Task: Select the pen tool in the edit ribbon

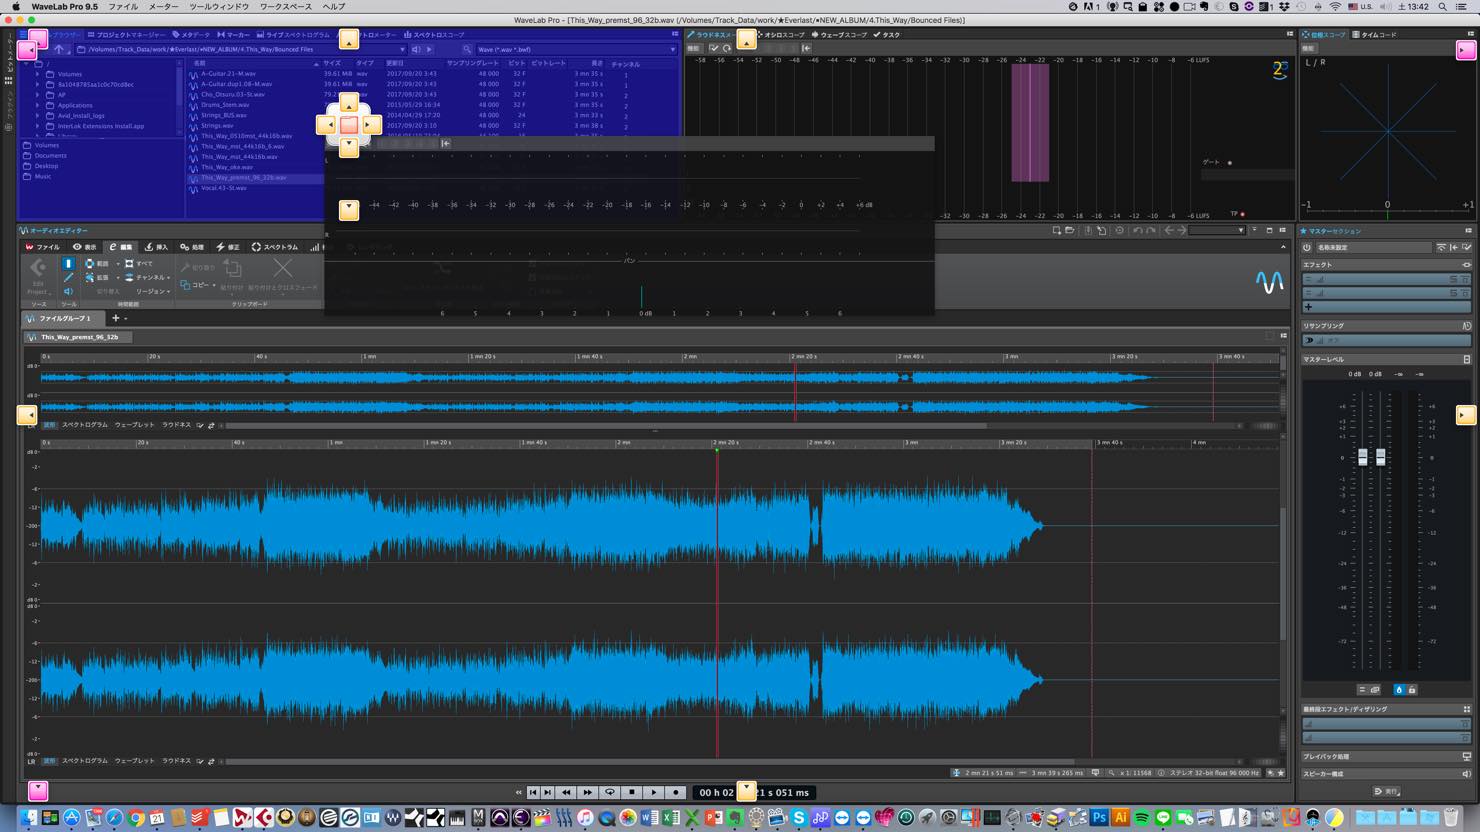Action: click(x=68, y=278)
